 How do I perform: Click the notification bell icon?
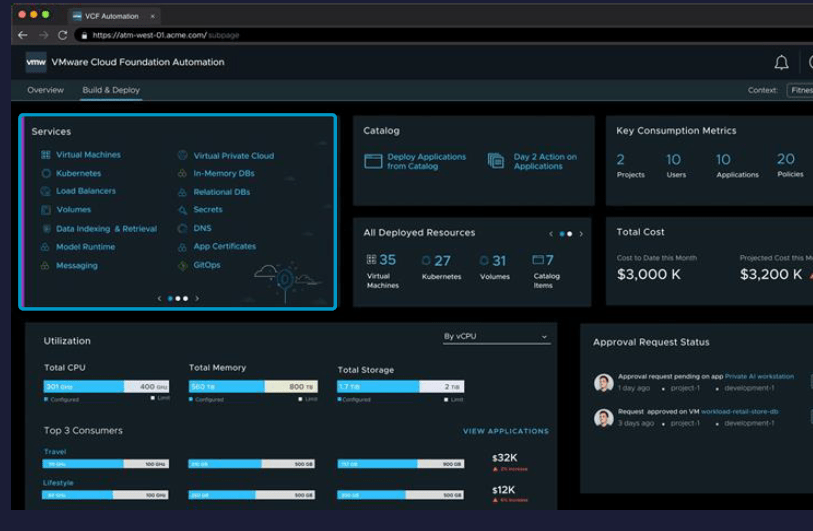pyautogui.click(x=781, y=62)
